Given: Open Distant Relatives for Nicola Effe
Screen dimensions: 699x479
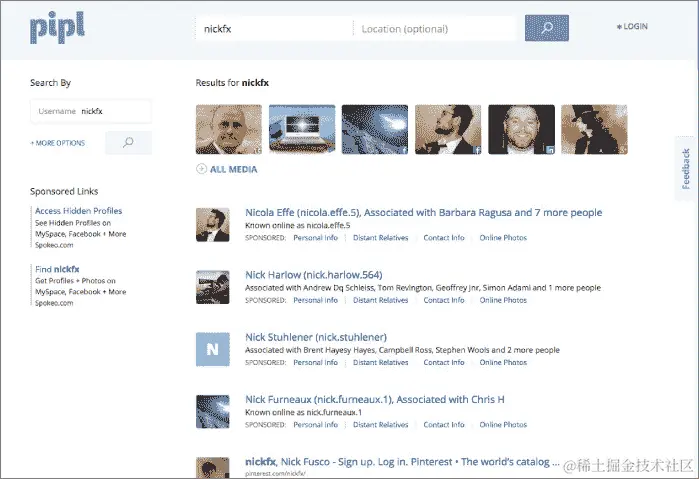Looking at the screenshot, I should pyautogui.click(x=381, y=238).
